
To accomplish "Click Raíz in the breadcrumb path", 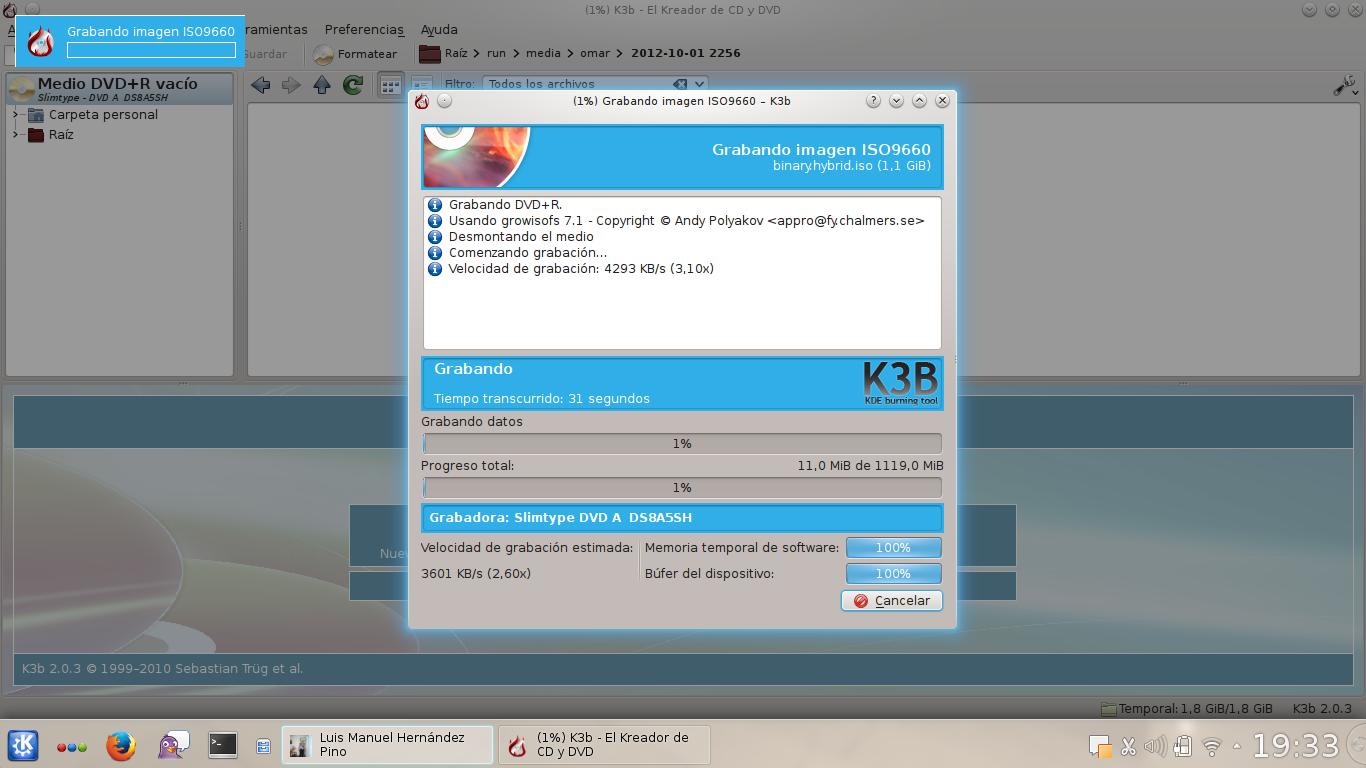I will pyautogui.click(x=456, y=54).
